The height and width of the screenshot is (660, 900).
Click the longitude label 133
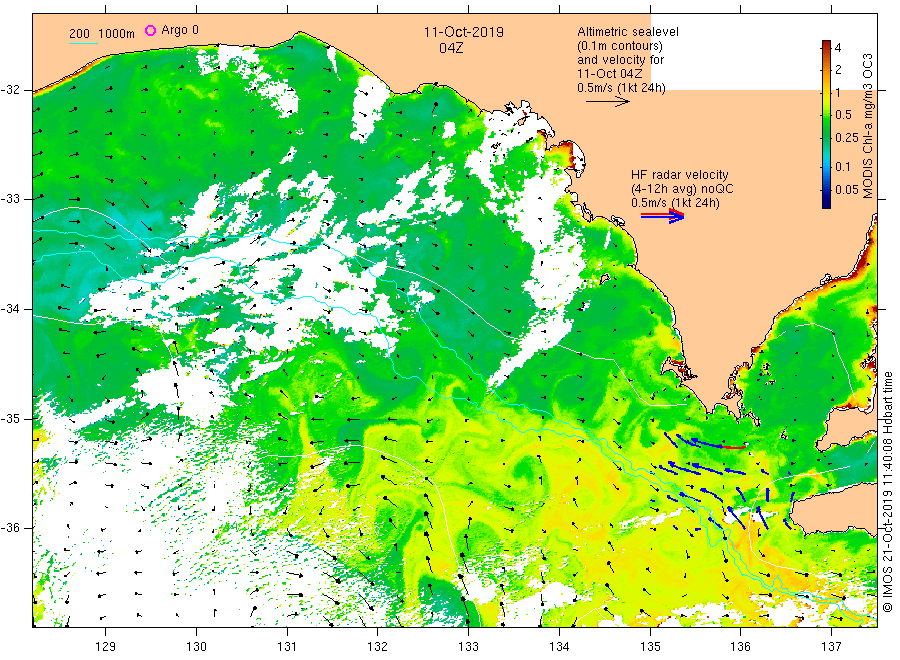point(468,647)
